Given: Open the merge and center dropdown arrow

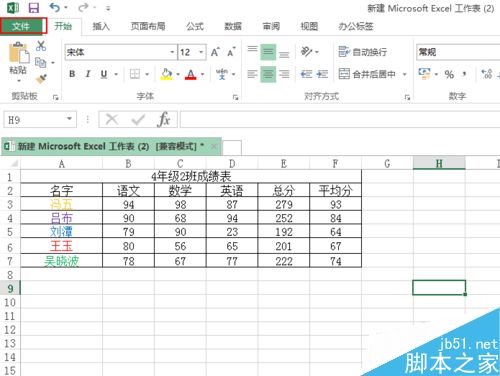Looking at the screenshot, I should [404, 74].
